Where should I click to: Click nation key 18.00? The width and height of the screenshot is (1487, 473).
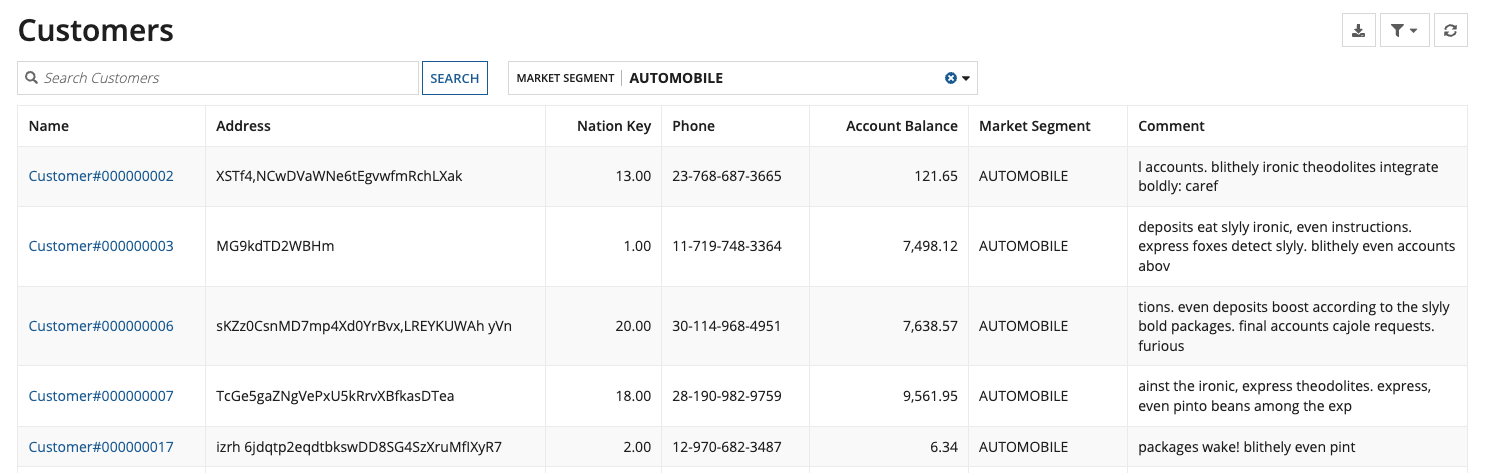(633, 396)
